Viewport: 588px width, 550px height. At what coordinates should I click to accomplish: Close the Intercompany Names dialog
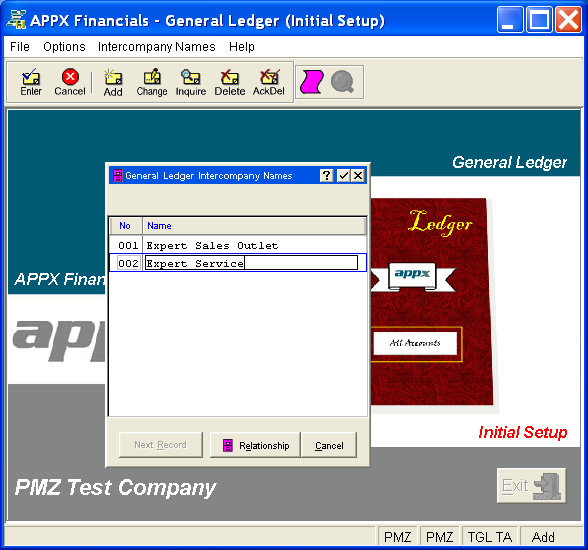click(358, 175)
